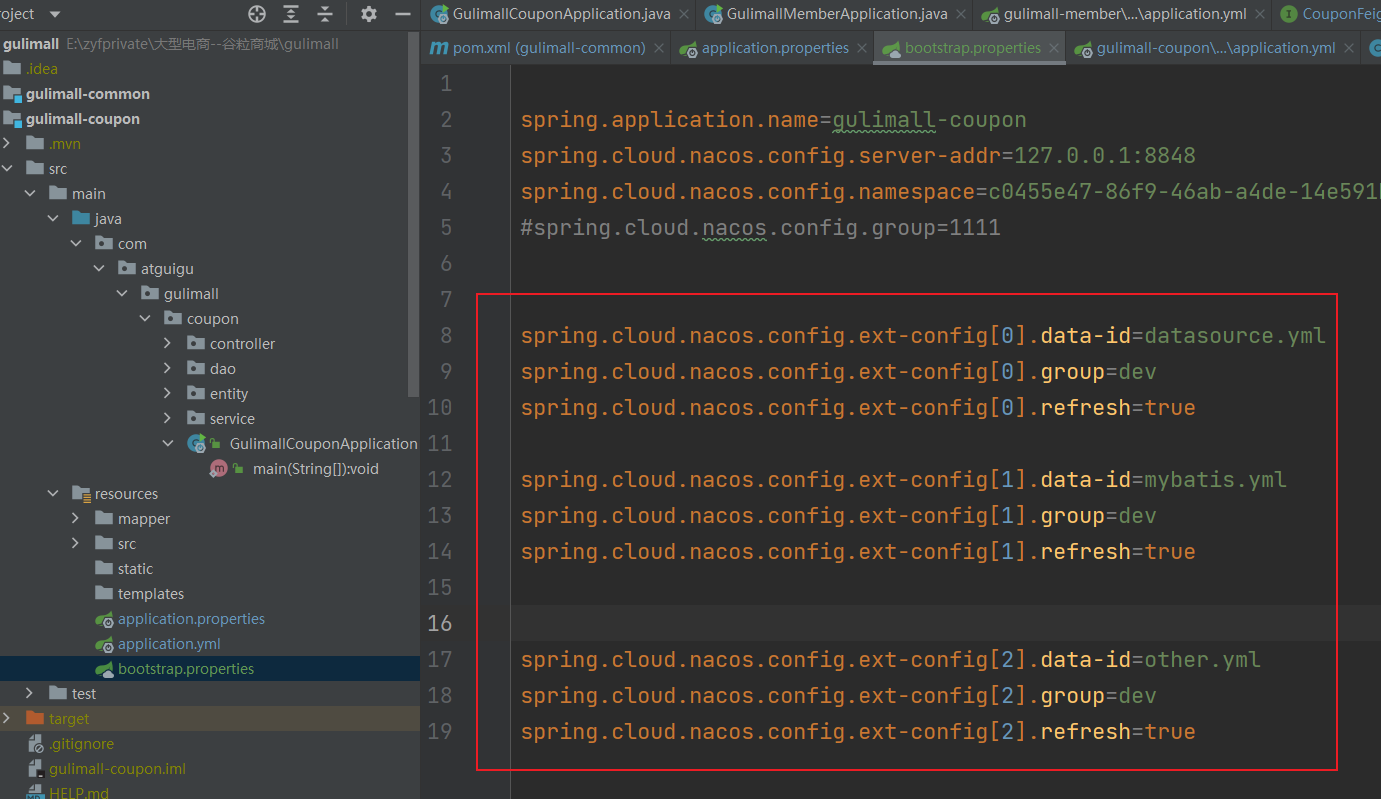The image size is (1381, 799).
Task: Collapse the main folder
Action: 30,194
